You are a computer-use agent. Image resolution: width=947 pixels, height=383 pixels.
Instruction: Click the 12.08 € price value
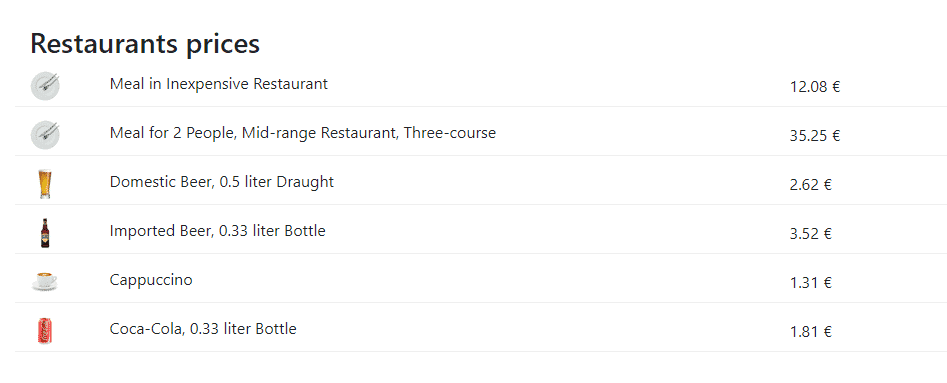click(815, 87)
